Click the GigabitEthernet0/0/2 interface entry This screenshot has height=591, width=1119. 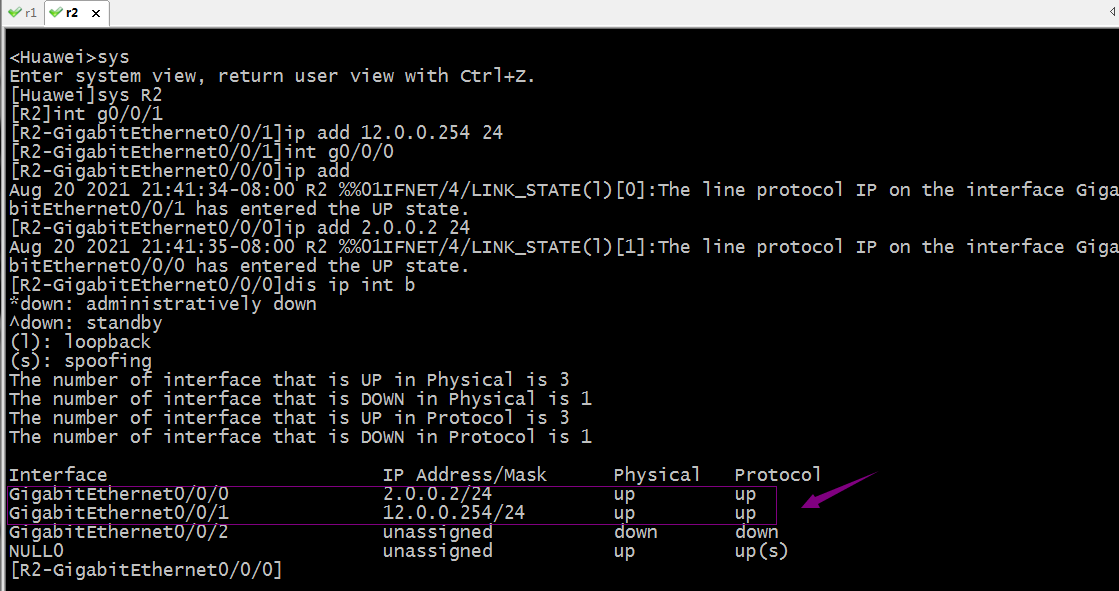tap(118, 532)
